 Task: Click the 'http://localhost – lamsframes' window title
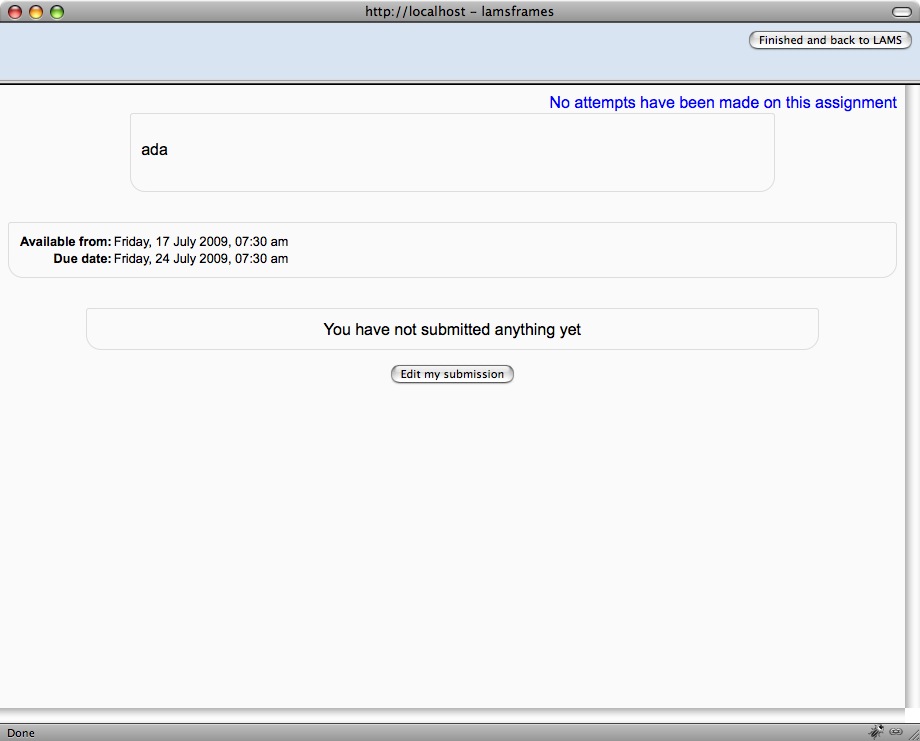459,12
